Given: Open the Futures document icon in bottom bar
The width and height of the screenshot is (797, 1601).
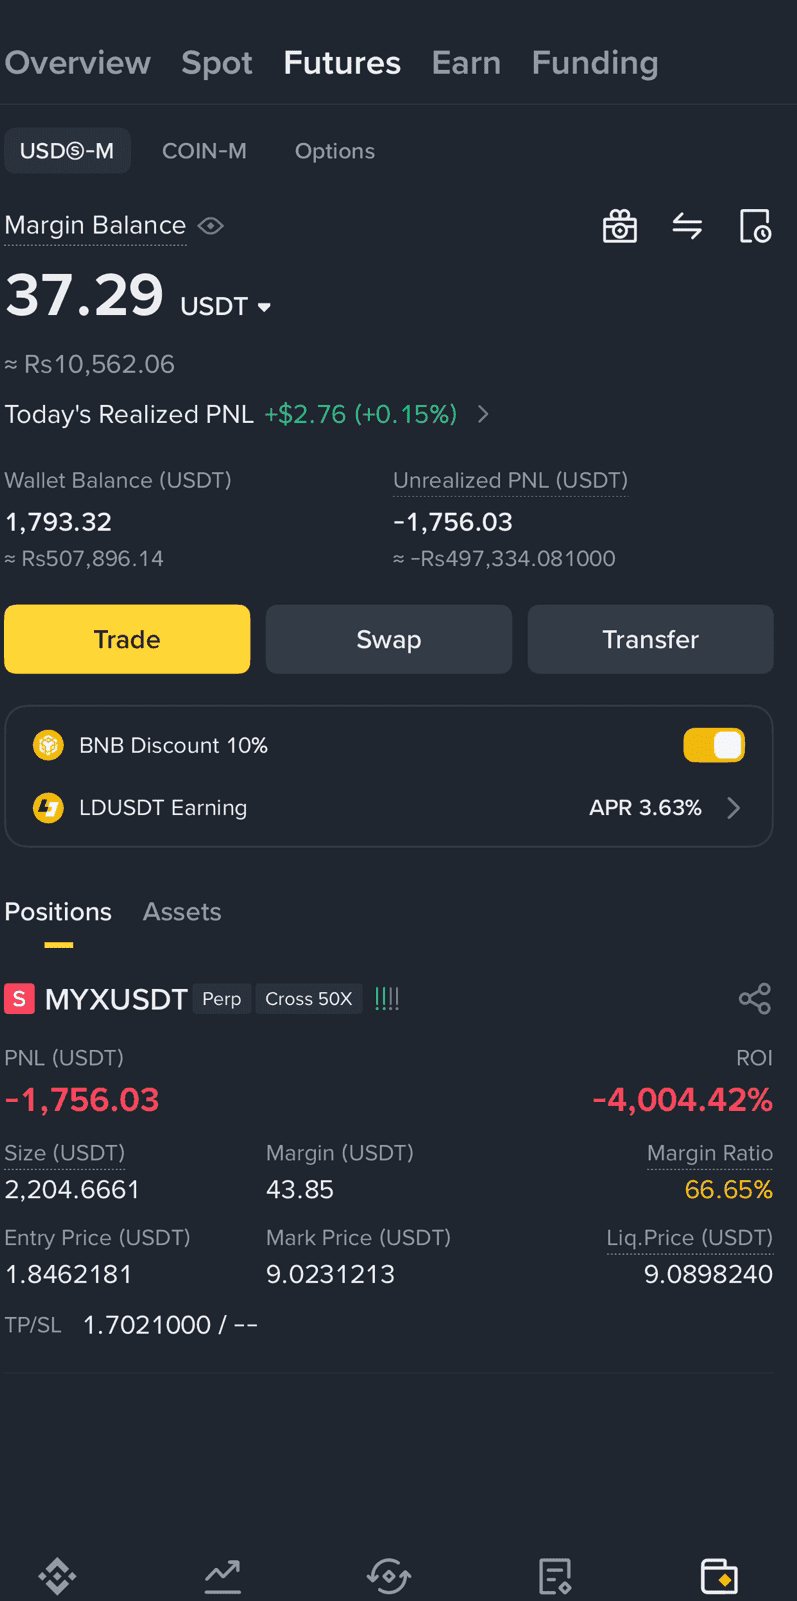Looking at the screenshot, I should tap(555, 1576).
